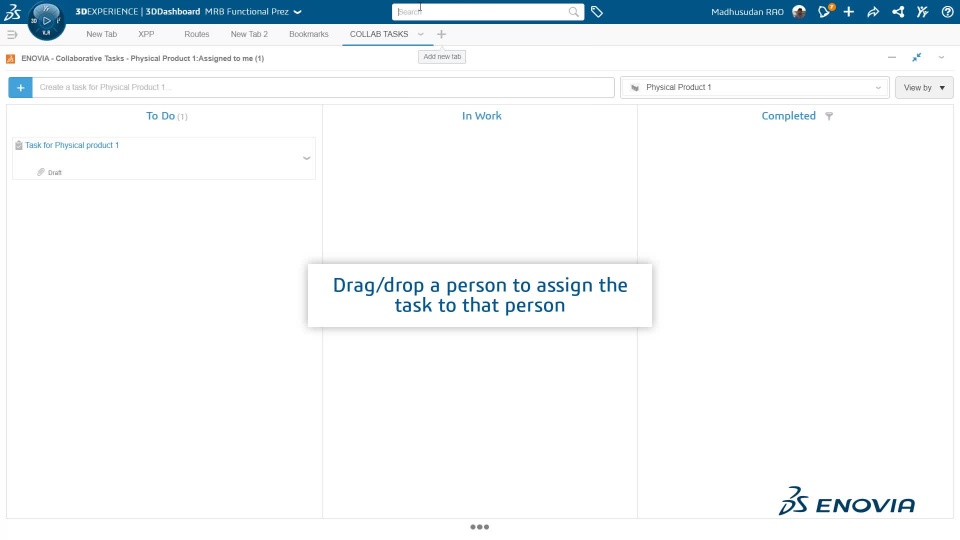960x540 pixels.
Task: Click the Add new tab plus icon
Action: [x=441, y=34]
